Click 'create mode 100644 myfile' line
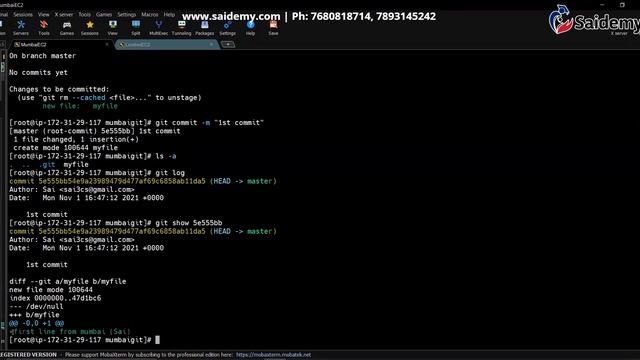 pos(65,148)
